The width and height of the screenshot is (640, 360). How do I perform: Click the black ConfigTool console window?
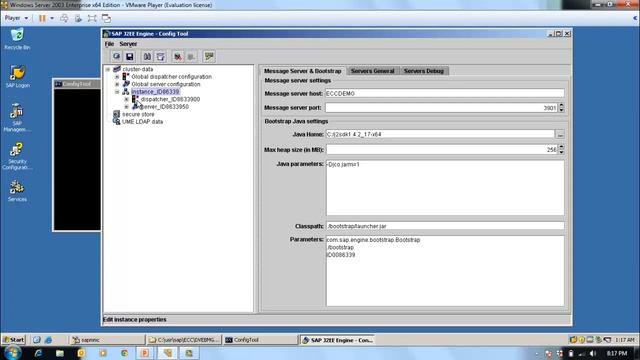(77, 159)
